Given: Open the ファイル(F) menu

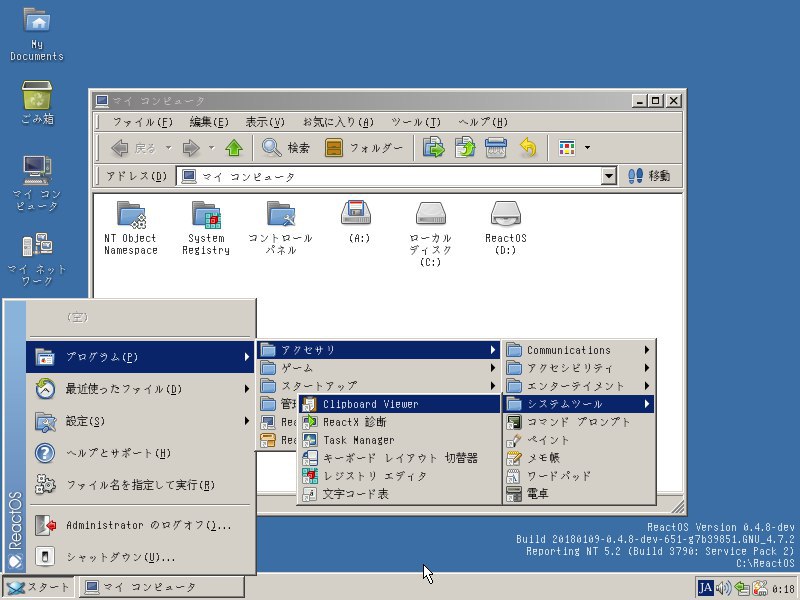Looking at the screenshot, I should click(x=142, y=122).
